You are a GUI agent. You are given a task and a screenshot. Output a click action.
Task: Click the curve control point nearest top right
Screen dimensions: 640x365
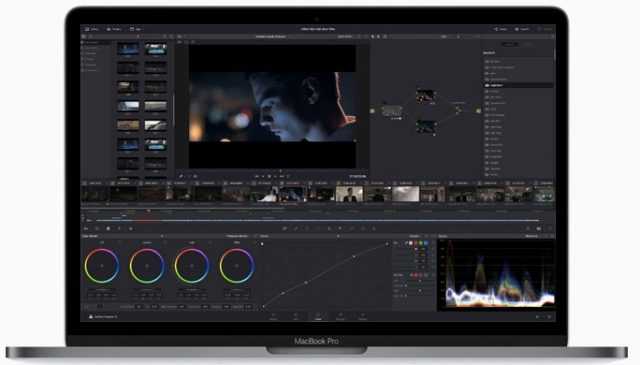pyautogui.click(x=387, y=244)
